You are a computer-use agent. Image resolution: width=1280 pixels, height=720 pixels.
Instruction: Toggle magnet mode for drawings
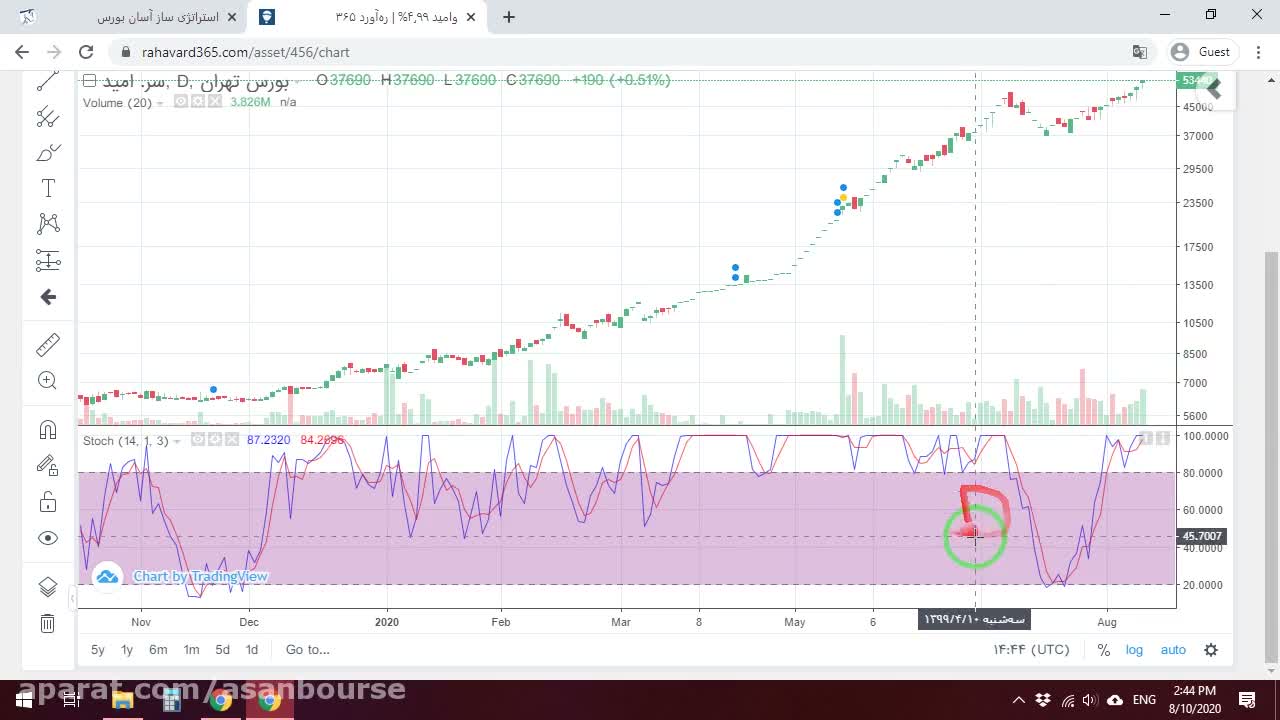click(x=47, y=430)
